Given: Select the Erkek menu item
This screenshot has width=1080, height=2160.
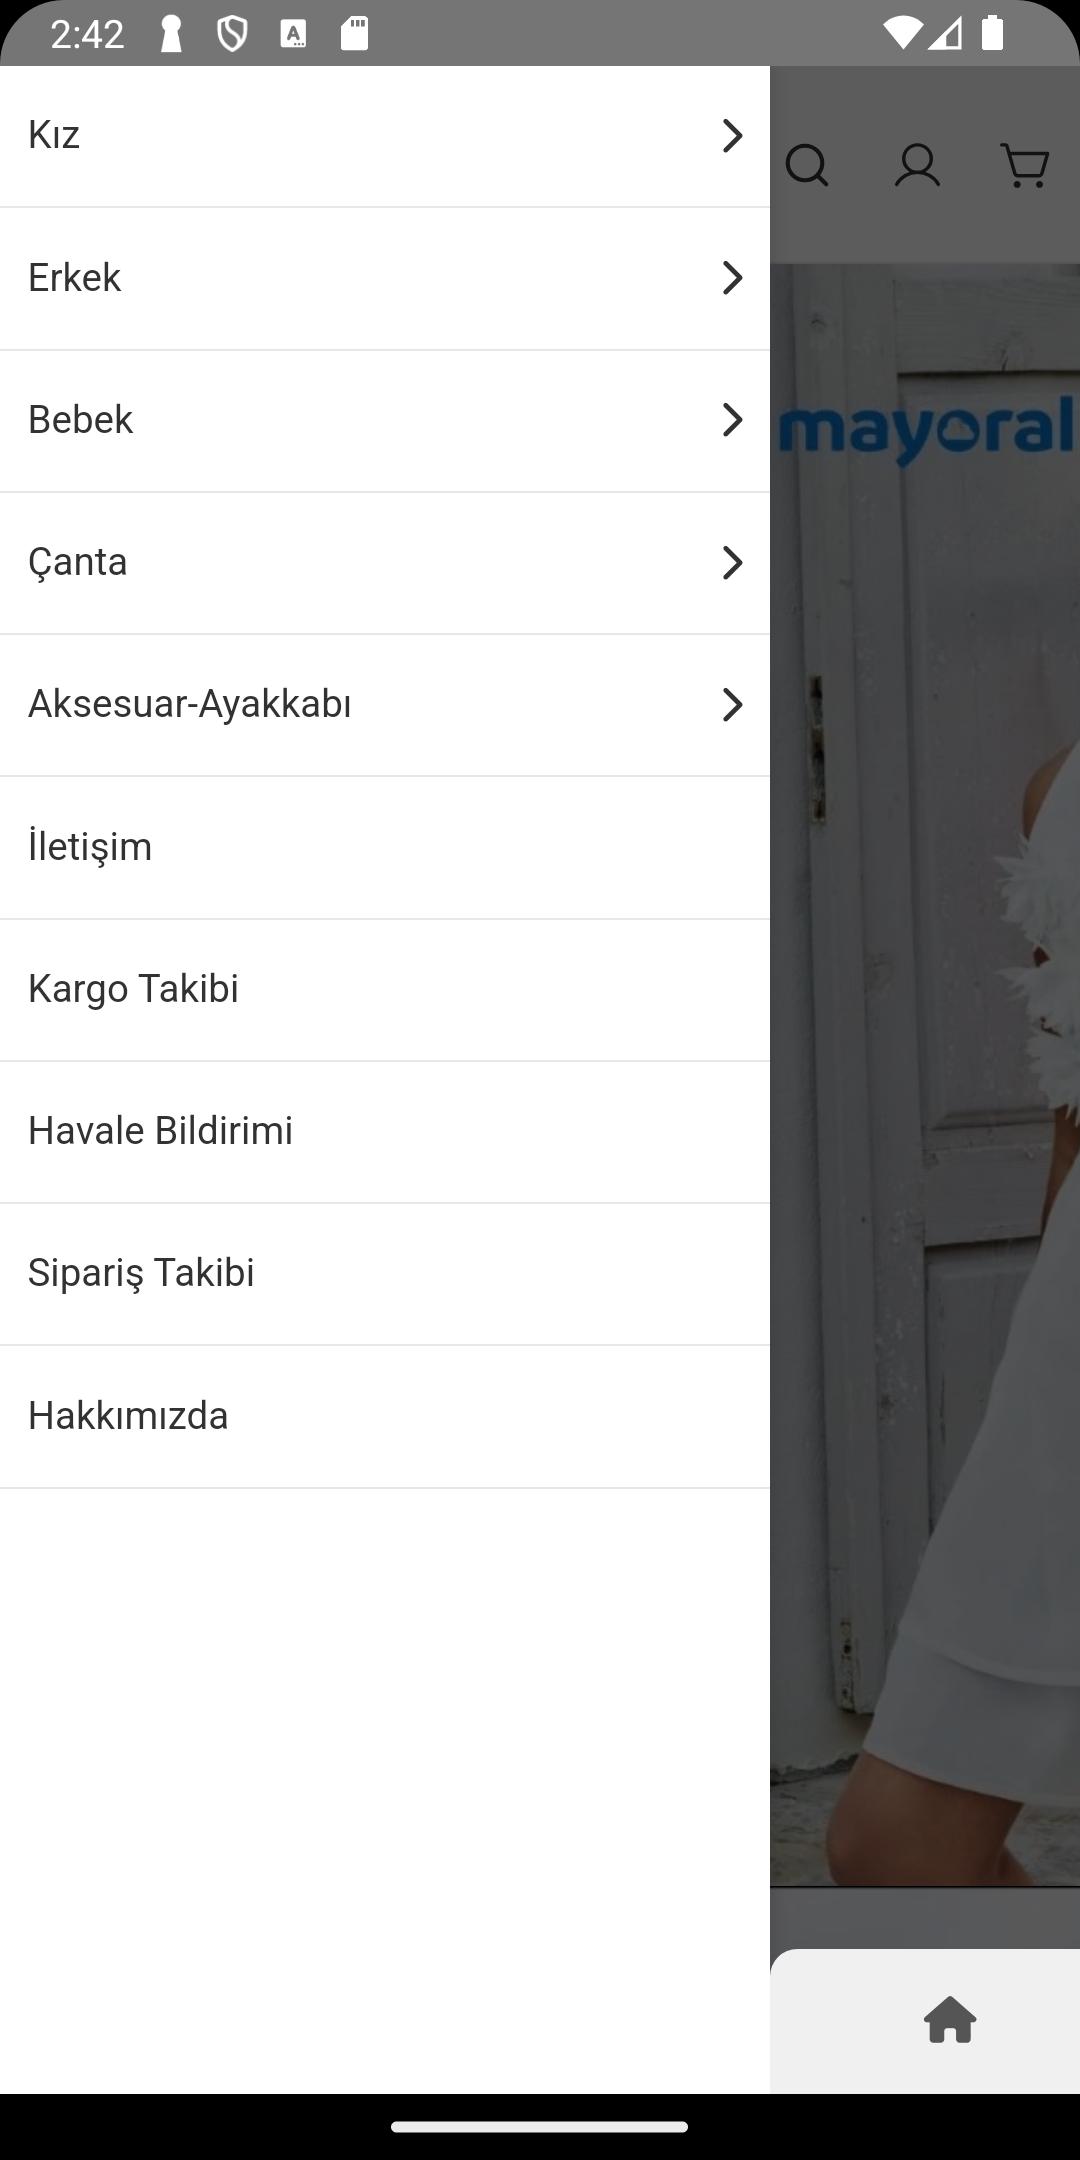Looking at the screenshot, I should click(x=385, y=278).
